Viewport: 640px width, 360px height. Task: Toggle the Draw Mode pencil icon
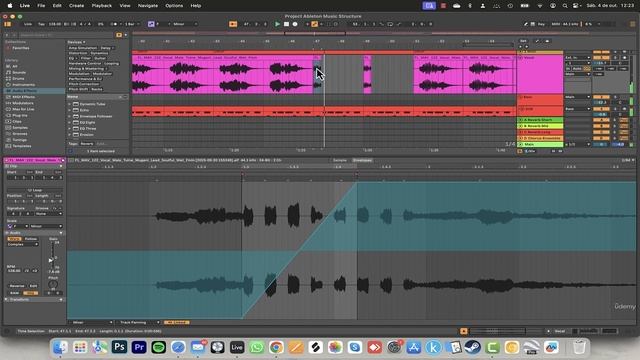526,24
